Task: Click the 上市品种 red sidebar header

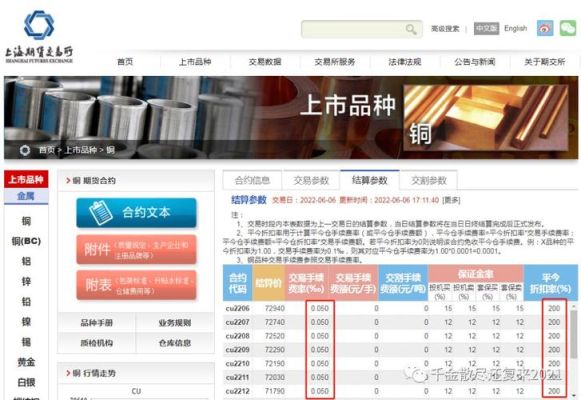Action: pyautogui.click(x=26, y=180)
